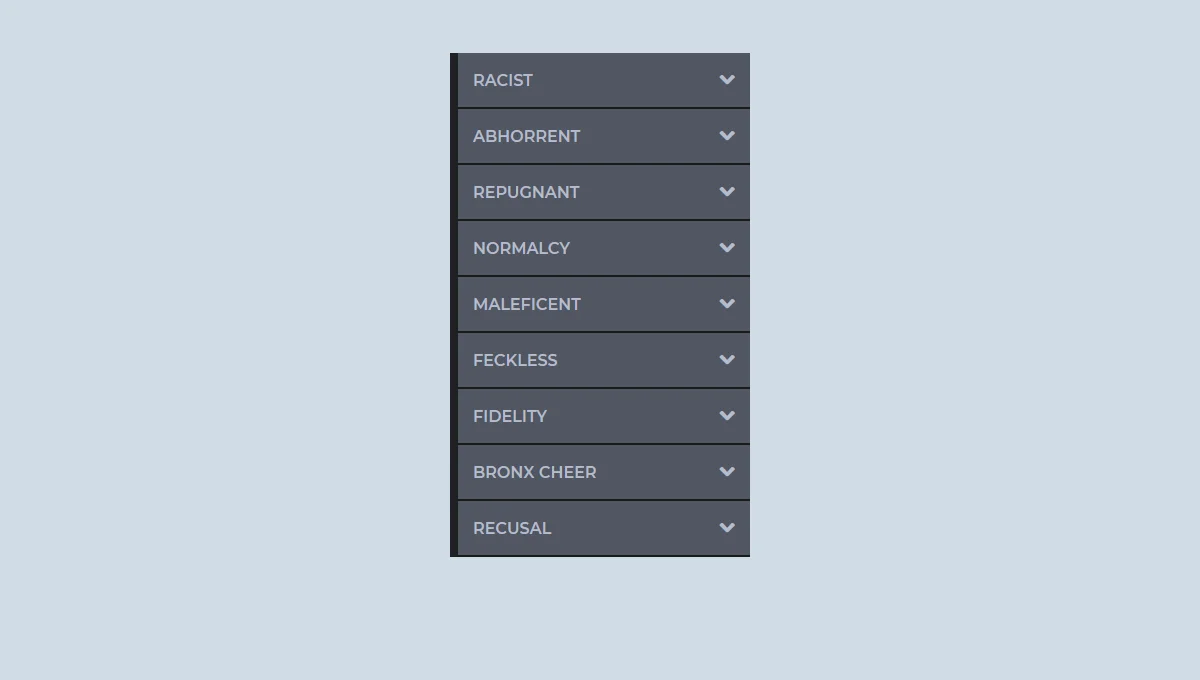Click the chevron icon beside BRONX CHEER
Image resolution: width=1200 pixels, height=680 pixels.
tap(727, 472)
